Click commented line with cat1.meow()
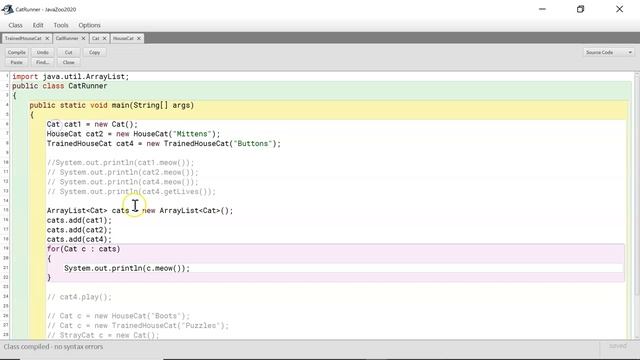Image resolution: width=640 pixels, height=360 pixels. pos(120,163)
